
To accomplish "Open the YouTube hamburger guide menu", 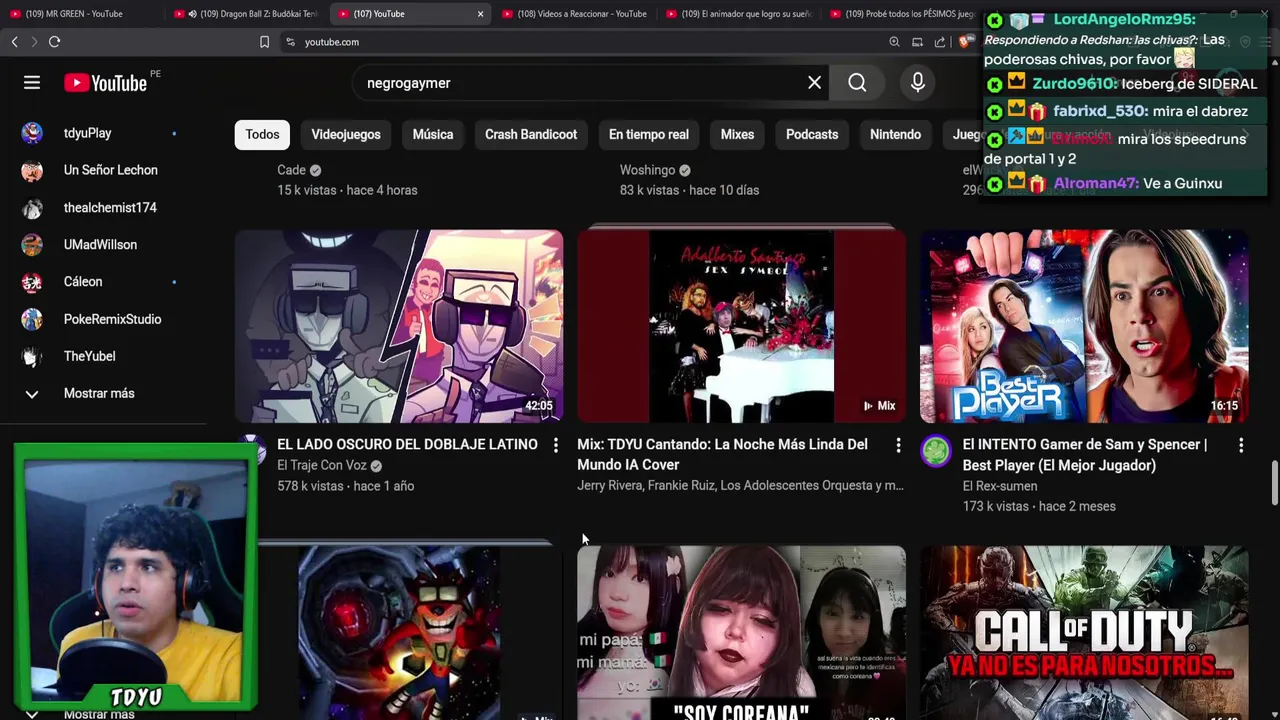I will tap(32, 83).
